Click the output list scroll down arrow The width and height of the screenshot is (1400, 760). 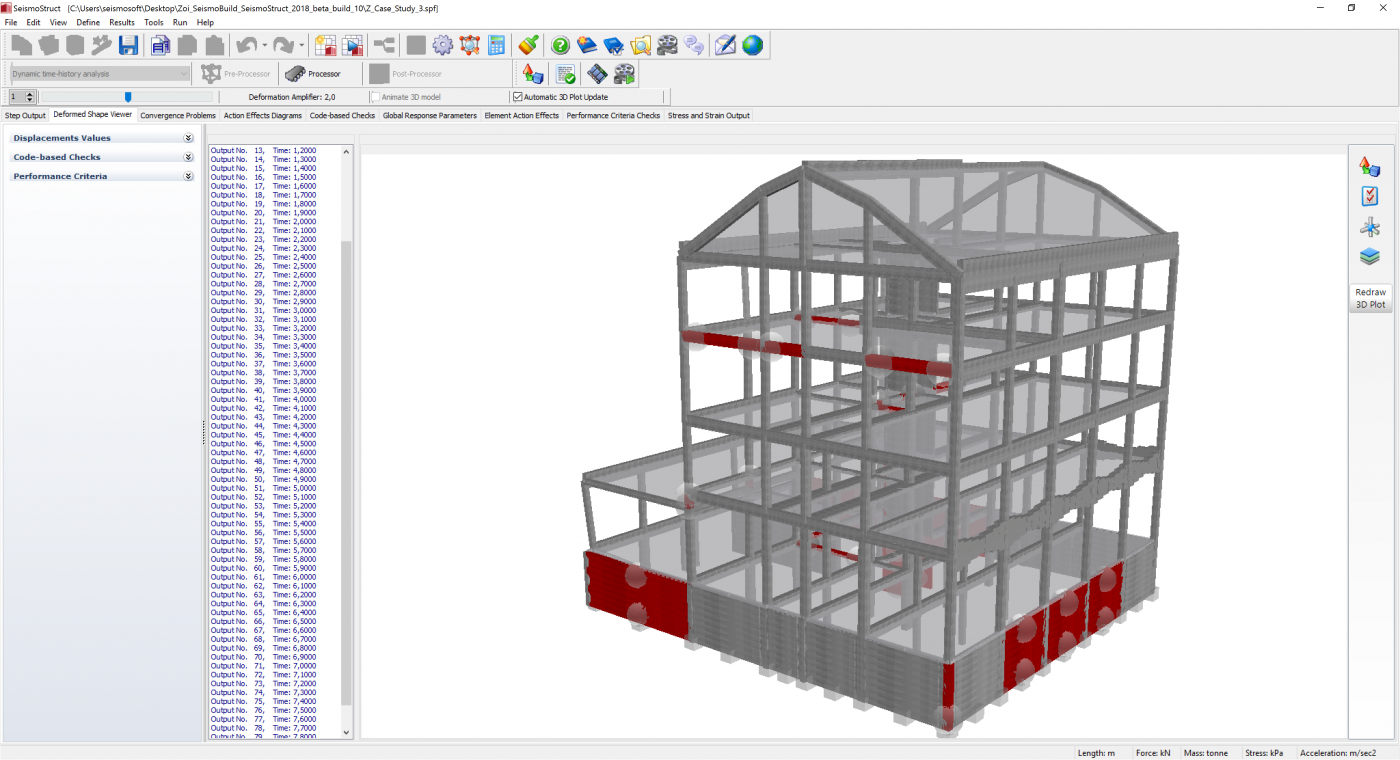point(347,733)
